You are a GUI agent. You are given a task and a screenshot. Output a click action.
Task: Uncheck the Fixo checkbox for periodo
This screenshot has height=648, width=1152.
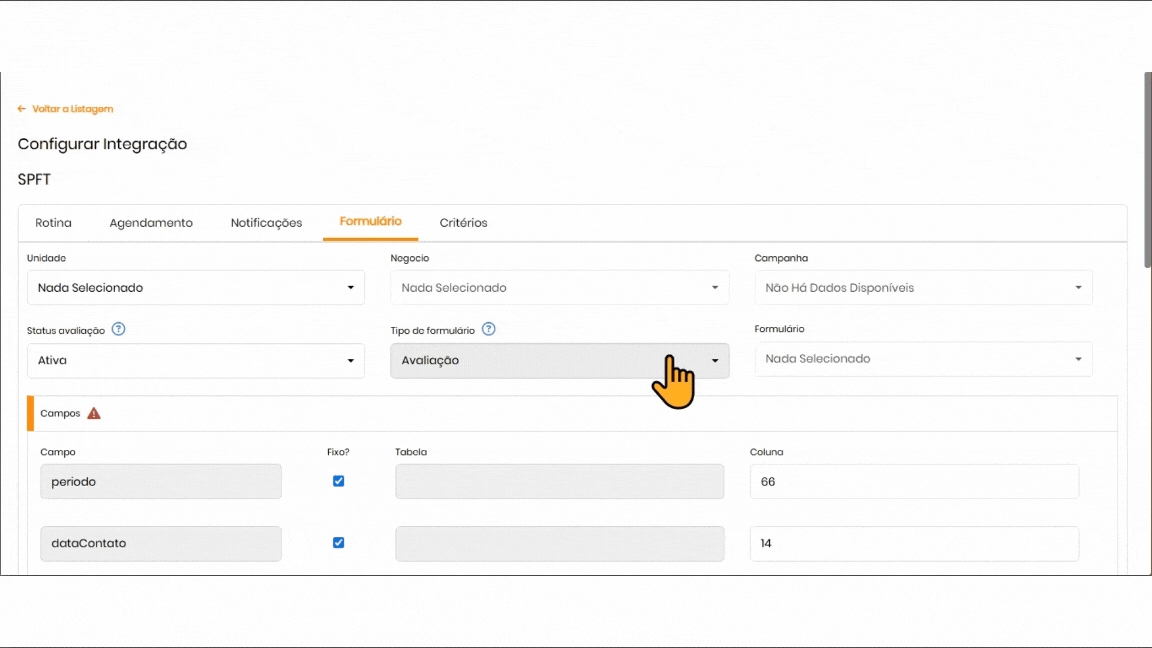click(x=338, y=481)
